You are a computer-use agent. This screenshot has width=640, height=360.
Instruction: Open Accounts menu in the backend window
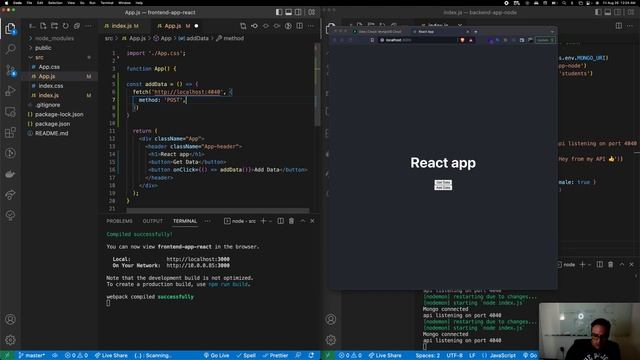(331, 319)
